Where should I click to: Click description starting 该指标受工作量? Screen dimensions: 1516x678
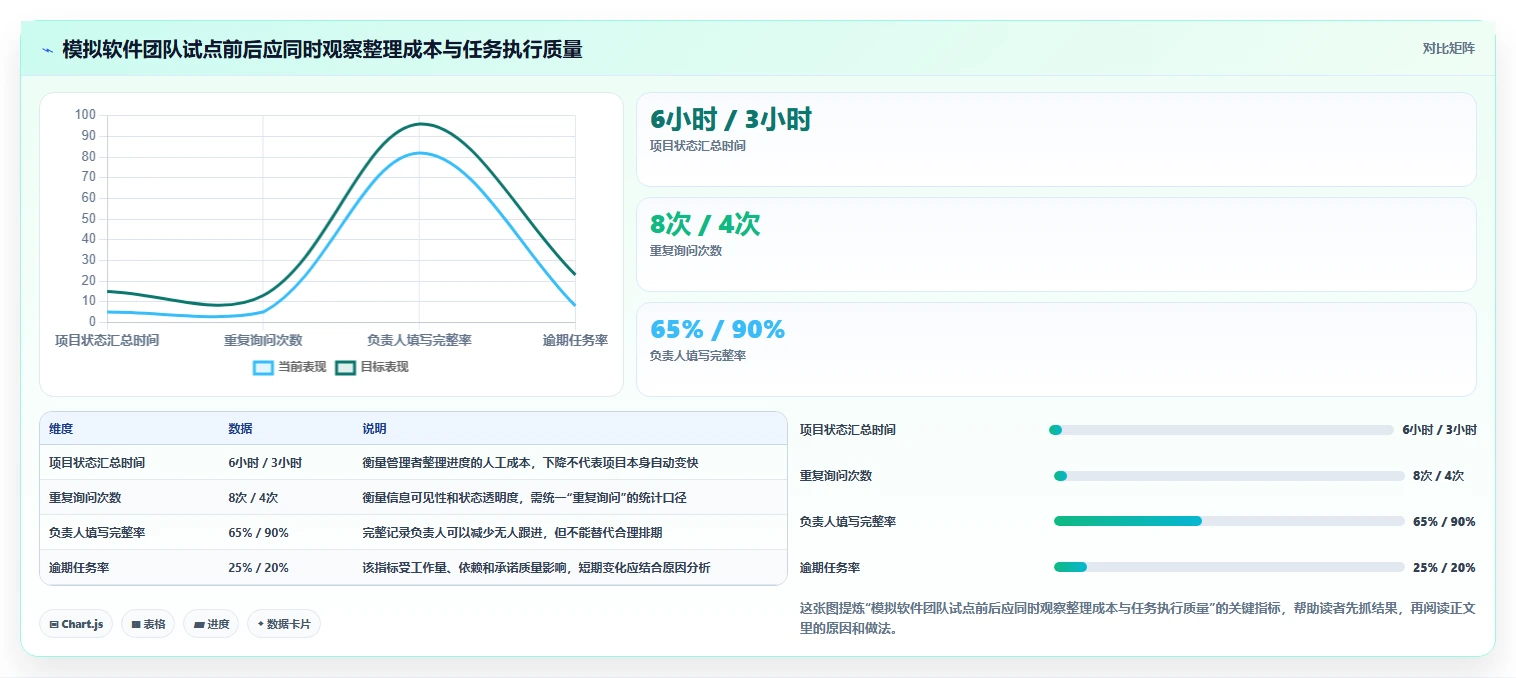click(536, 568)
